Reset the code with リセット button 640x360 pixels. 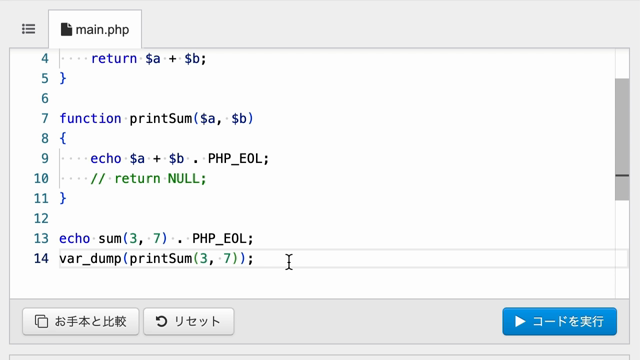[x=189, y=321]
